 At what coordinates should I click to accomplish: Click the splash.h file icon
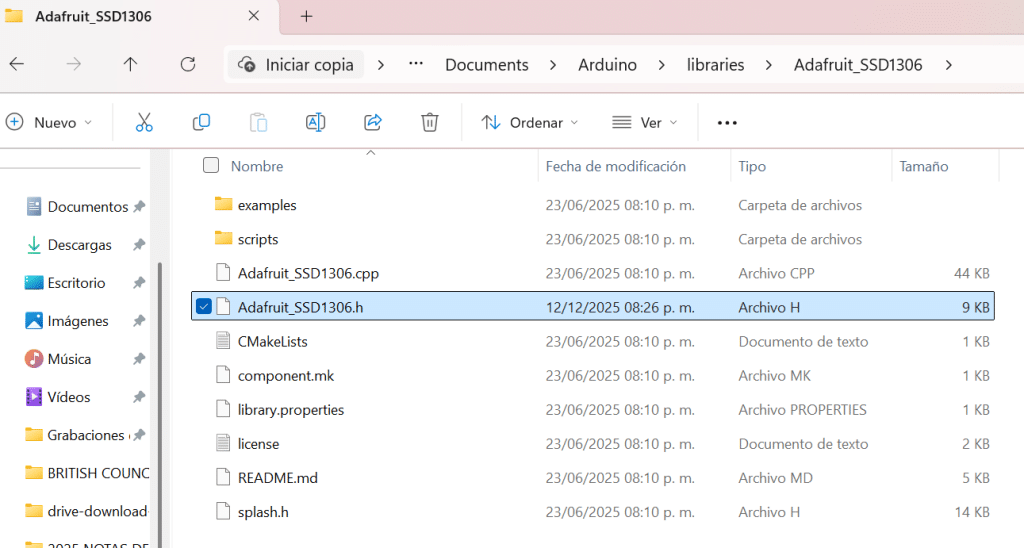coord(223,511)
